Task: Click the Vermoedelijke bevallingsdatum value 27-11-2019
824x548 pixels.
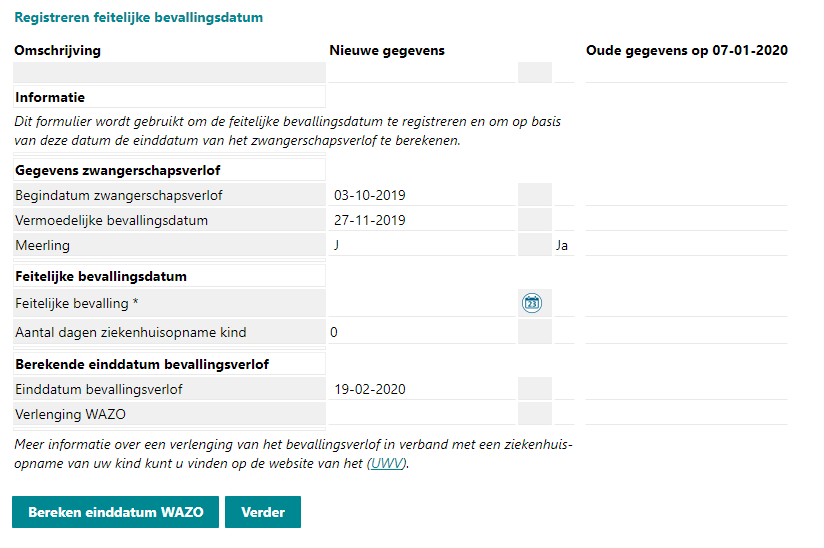Action: pos(370,220)
